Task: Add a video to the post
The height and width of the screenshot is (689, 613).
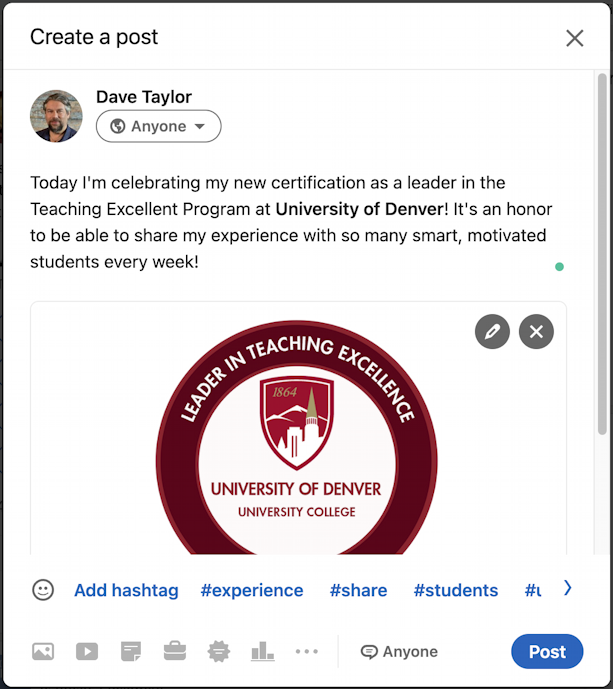Action: click(x=87, y=651)
